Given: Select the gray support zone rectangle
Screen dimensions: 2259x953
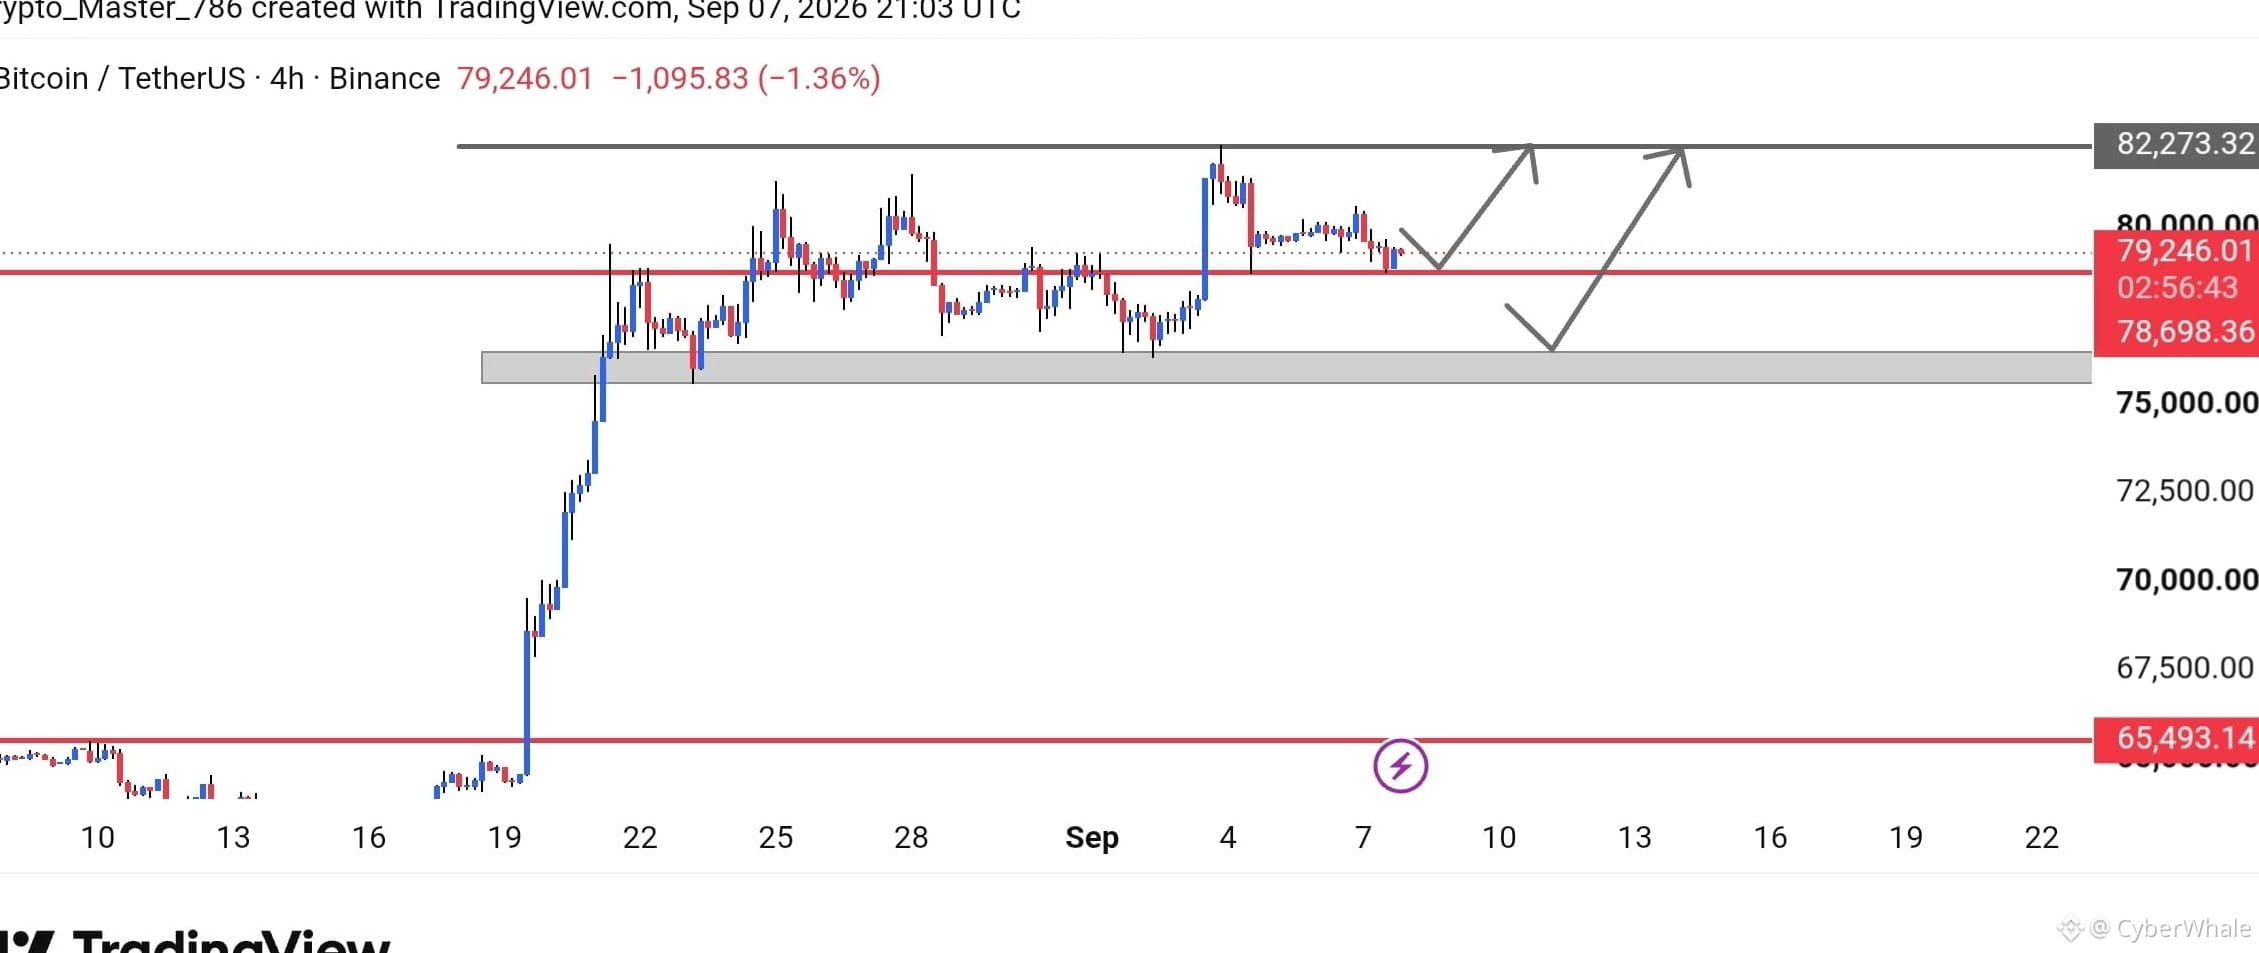Looking at the screenshot, I should pos(1286,367).
